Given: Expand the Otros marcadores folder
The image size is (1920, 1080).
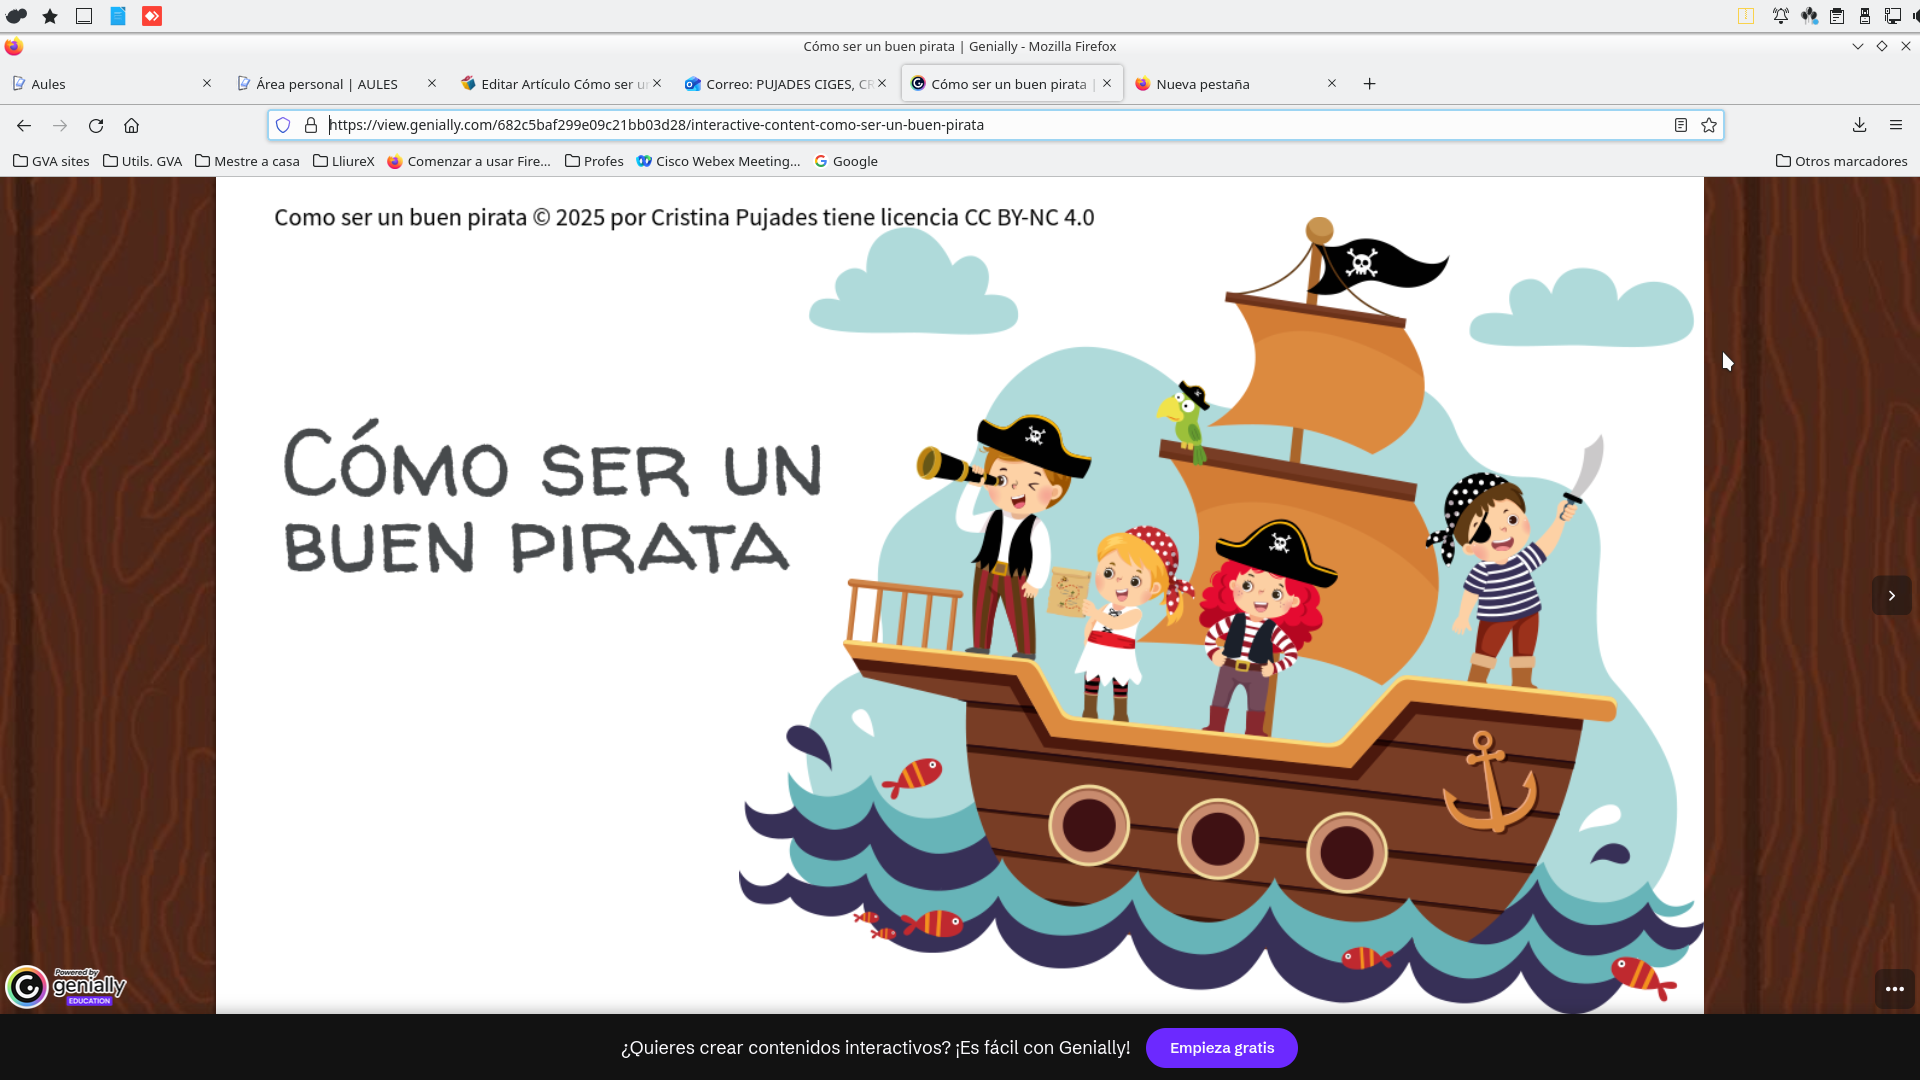Looking at the screenshot, I should tap(1841, 161).
